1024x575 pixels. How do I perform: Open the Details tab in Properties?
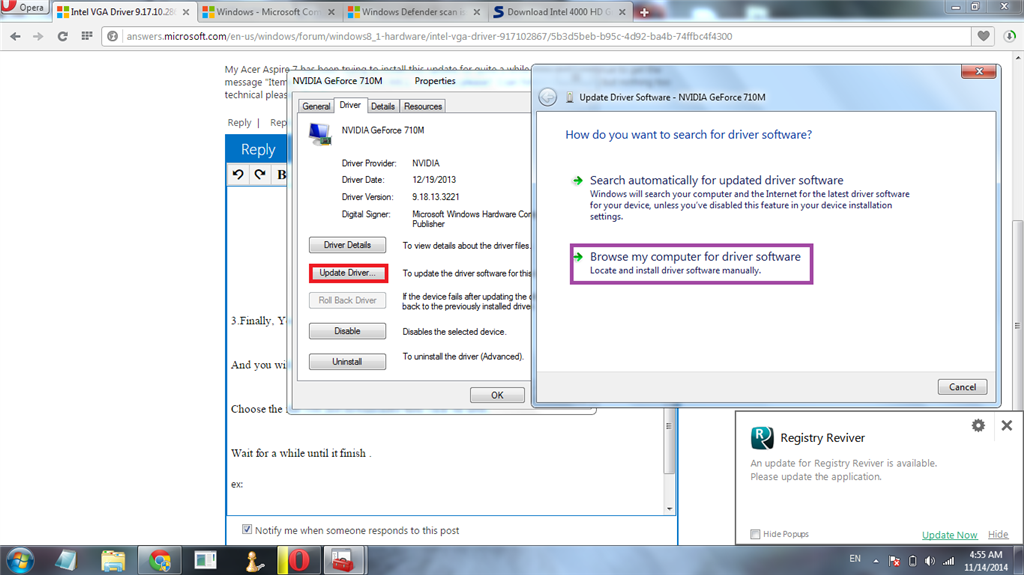coord(383,107)
